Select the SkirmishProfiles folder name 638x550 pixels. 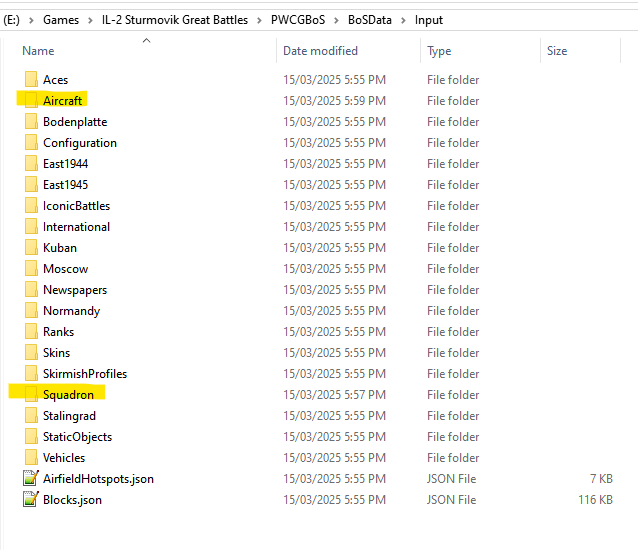85,374
